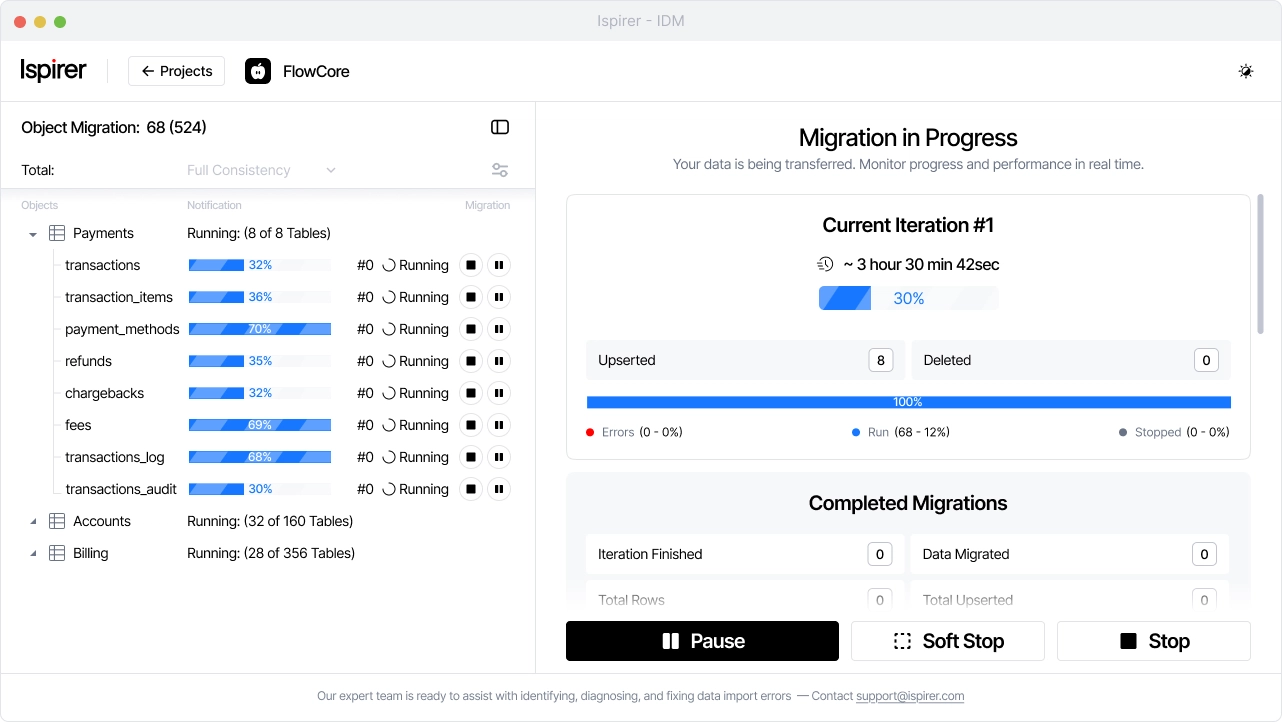Toggle the sidebar panel layout icon
Viewport: 1282px width, 722px height.
click(x=500, y=127)
